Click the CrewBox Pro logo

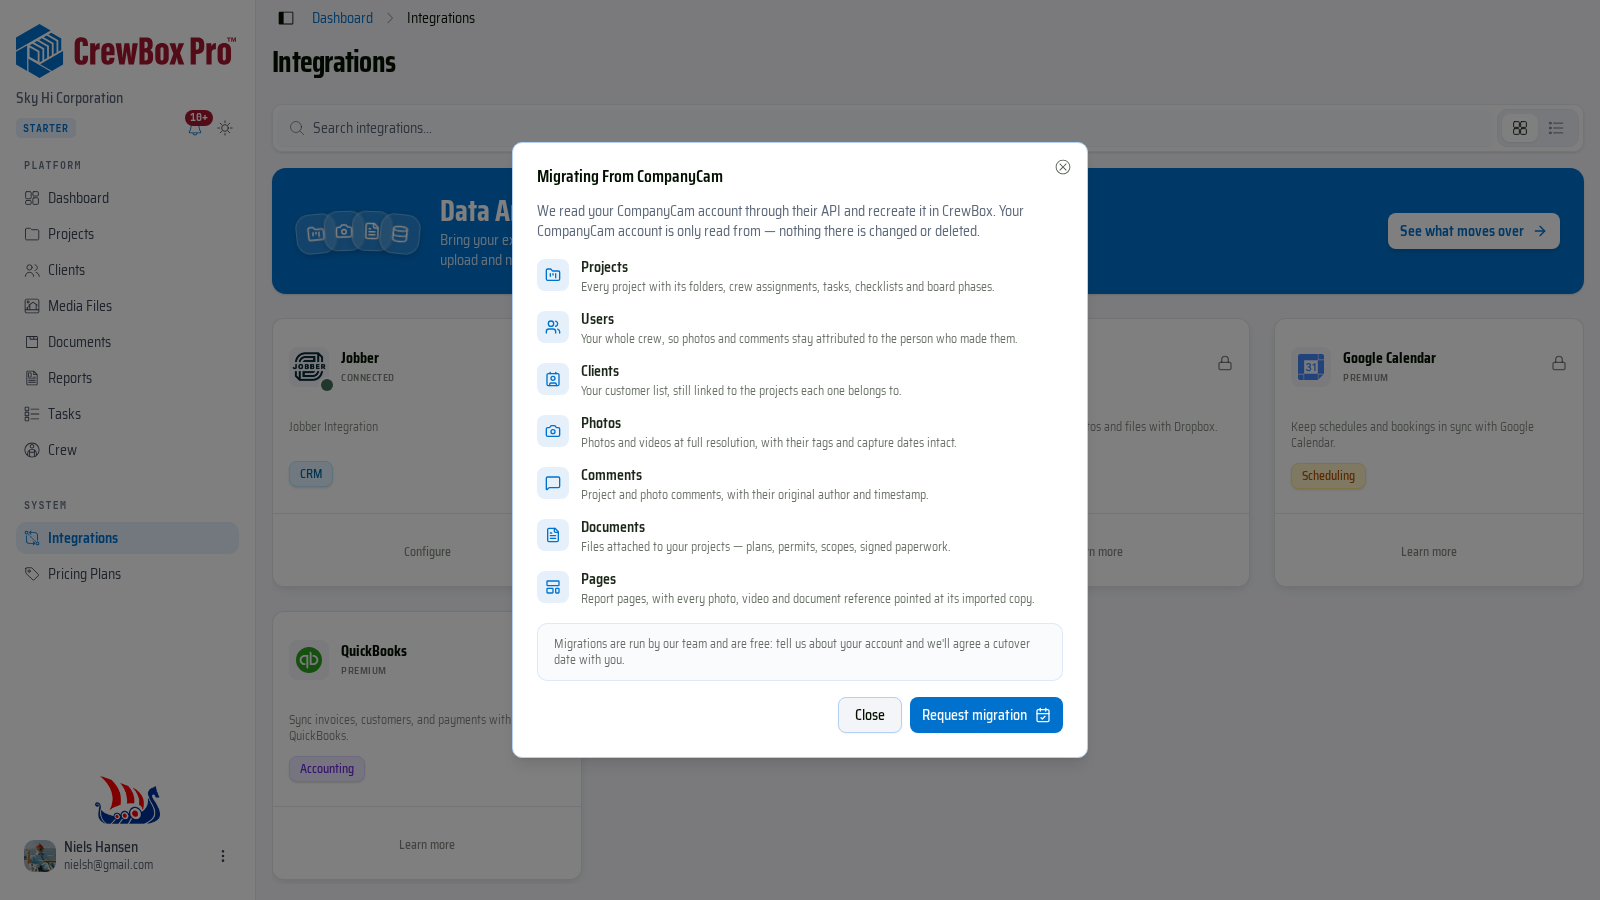coord(126,51)
